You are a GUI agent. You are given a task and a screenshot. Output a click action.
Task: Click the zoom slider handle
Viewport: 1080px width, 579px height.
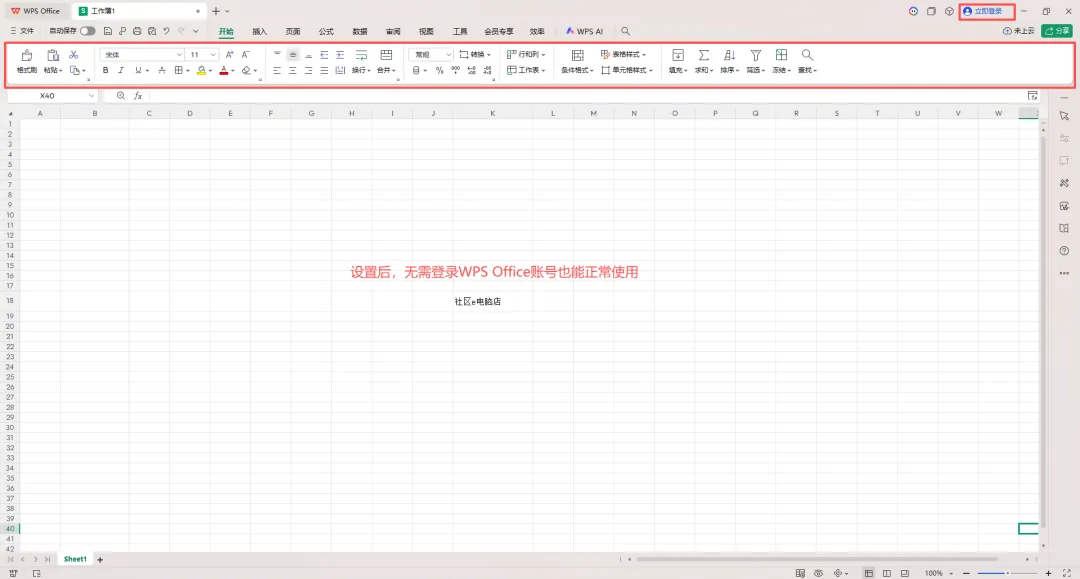pyautogui.click(x=1007, y=573)
